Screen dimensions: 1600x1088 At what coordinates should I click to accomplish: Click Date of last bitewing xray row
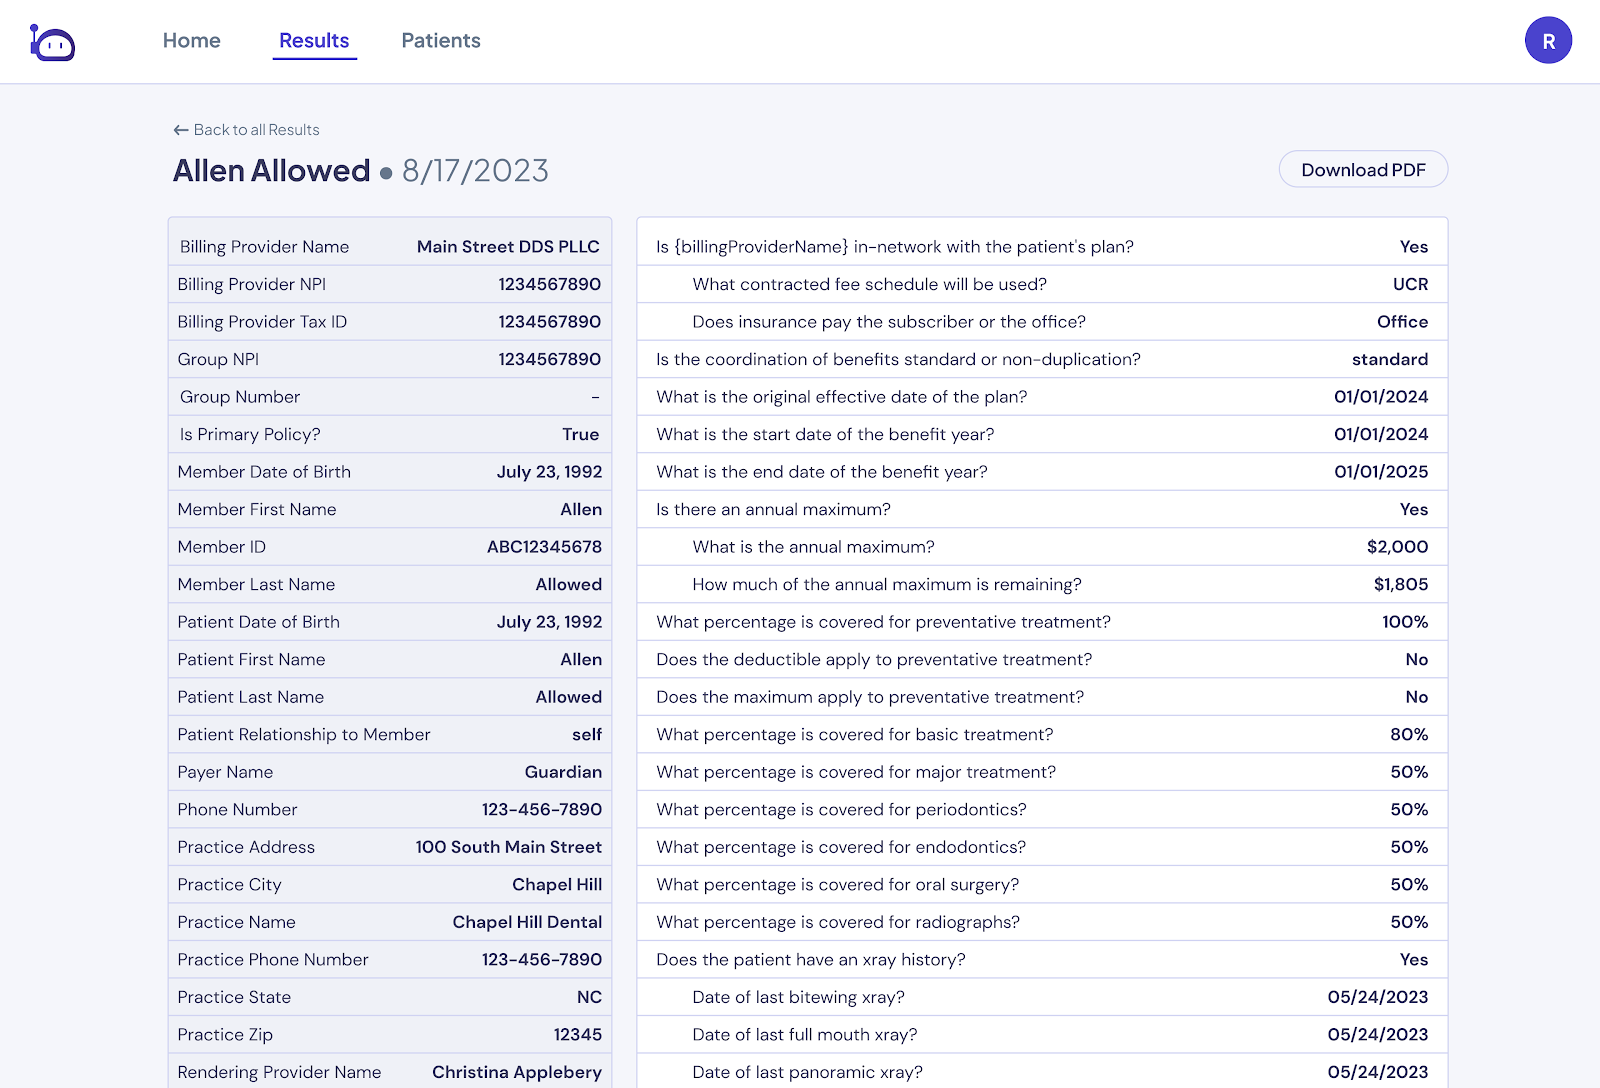[1042, 997]
